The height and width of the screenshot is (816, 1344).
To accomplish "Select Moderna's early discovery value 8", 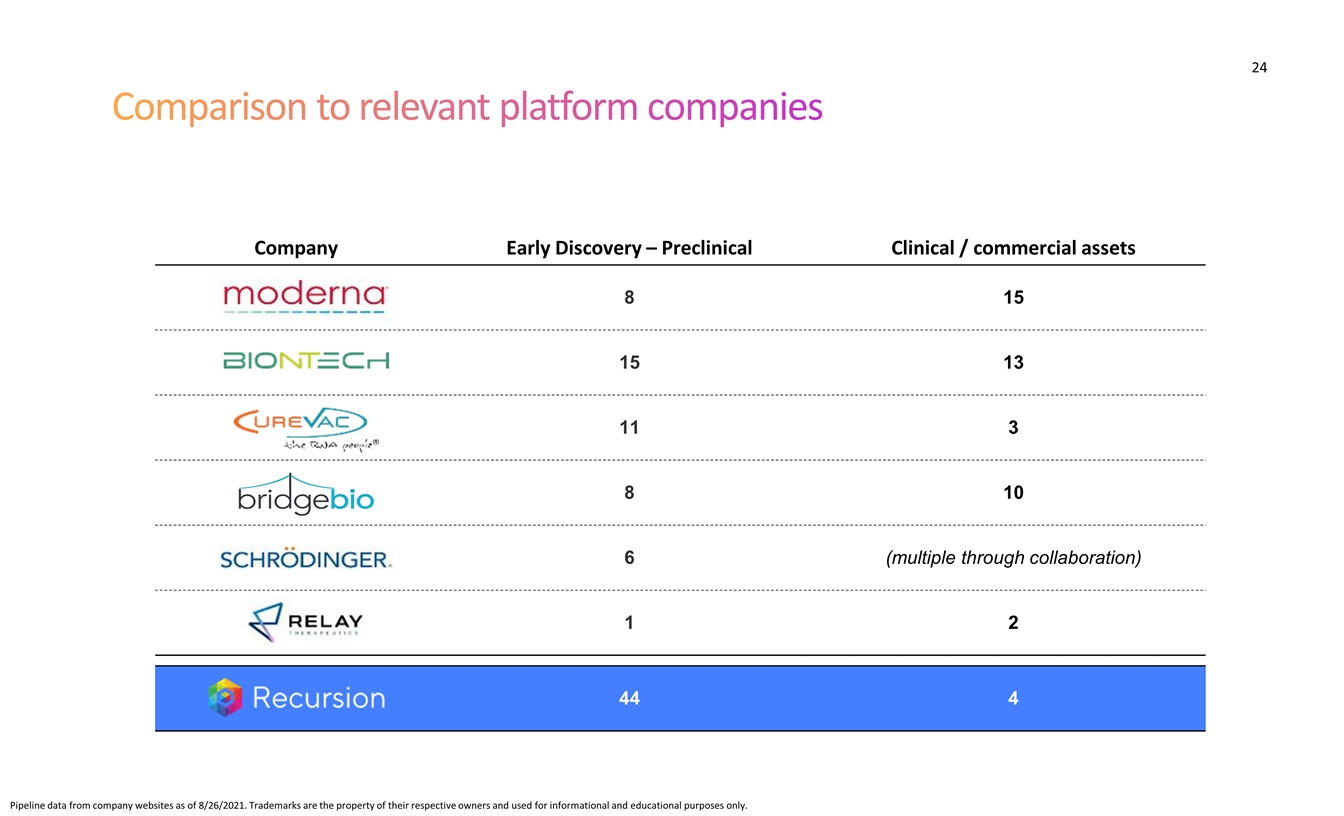I will tap(629, 298).
